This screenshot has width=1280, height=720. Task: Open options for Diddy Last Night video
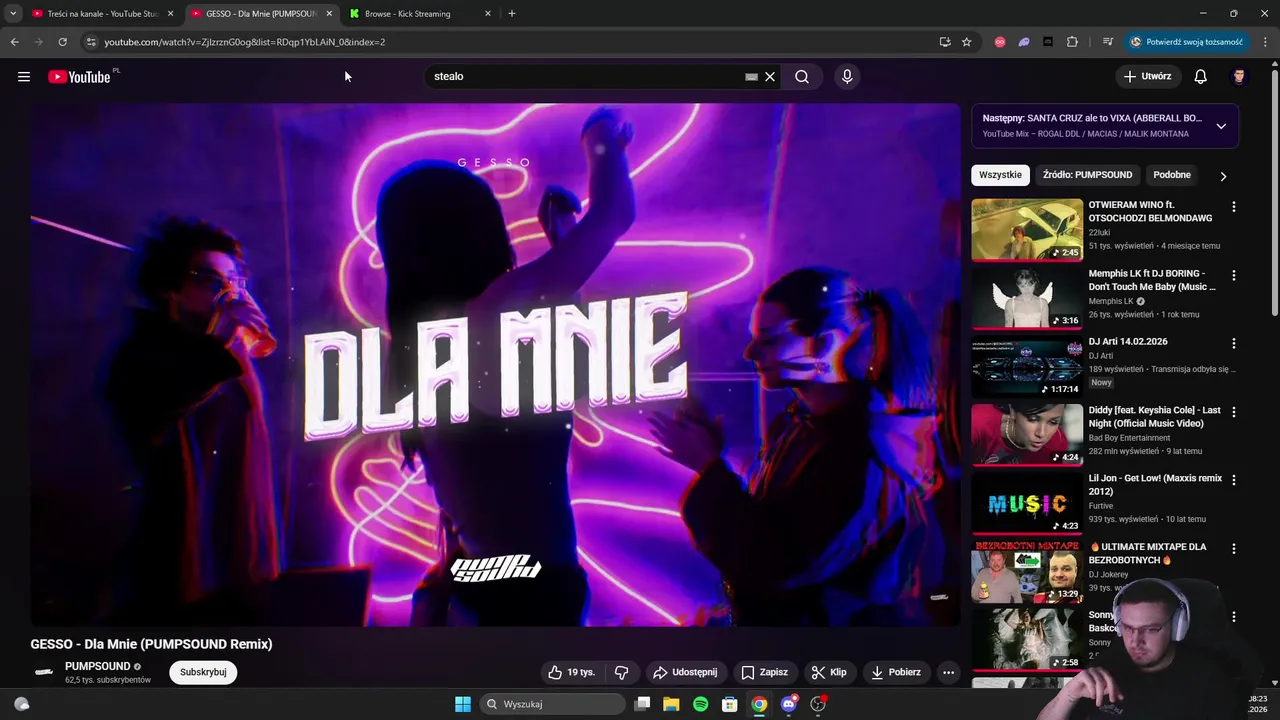point(1233,412)
